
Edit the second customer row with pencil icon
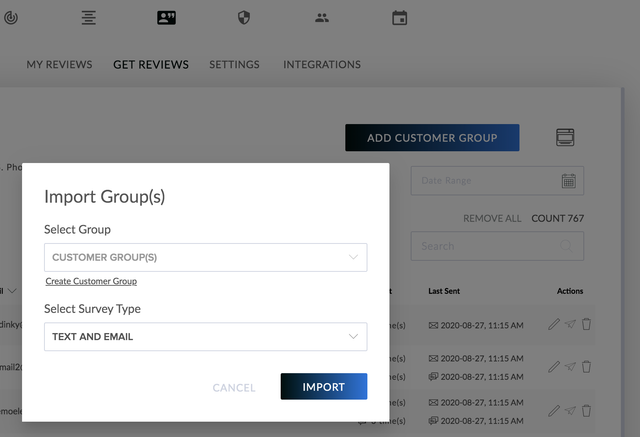(x=554, y=367)
